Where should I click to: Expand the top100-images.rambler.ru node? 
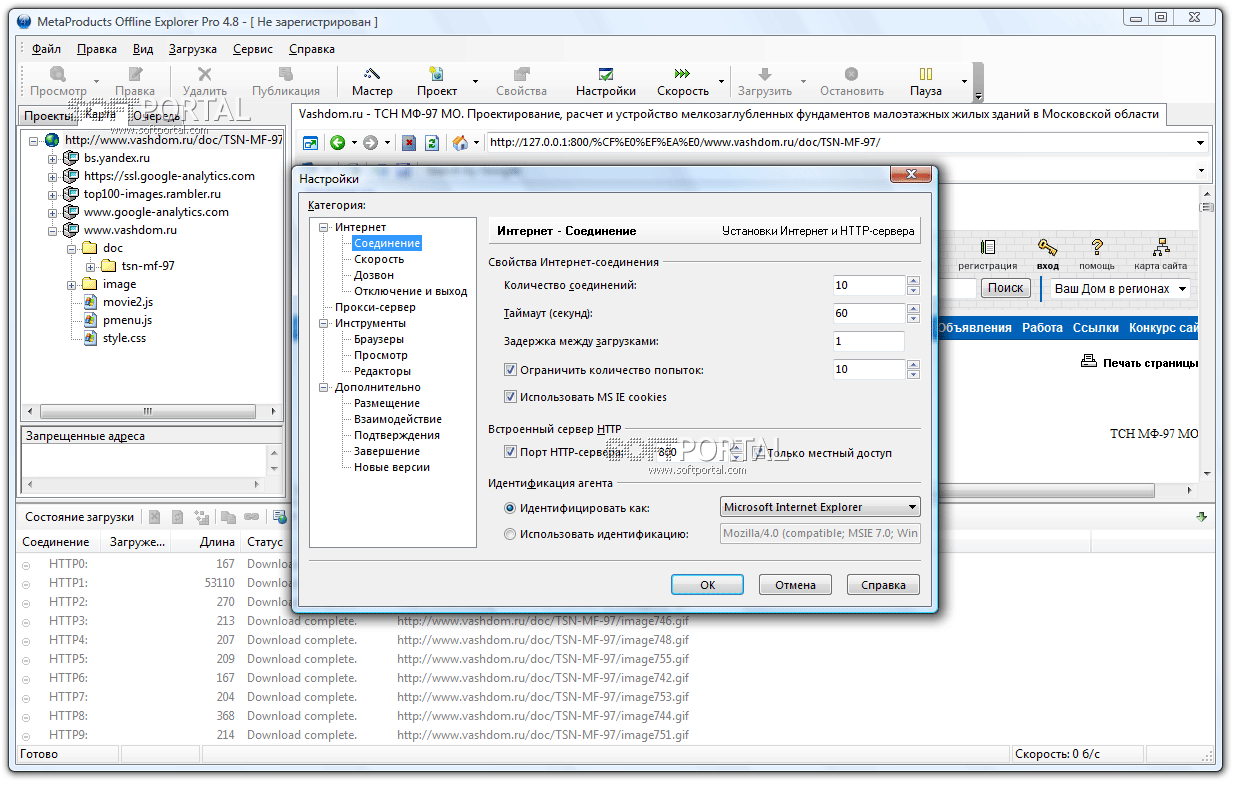coord(53,194)
